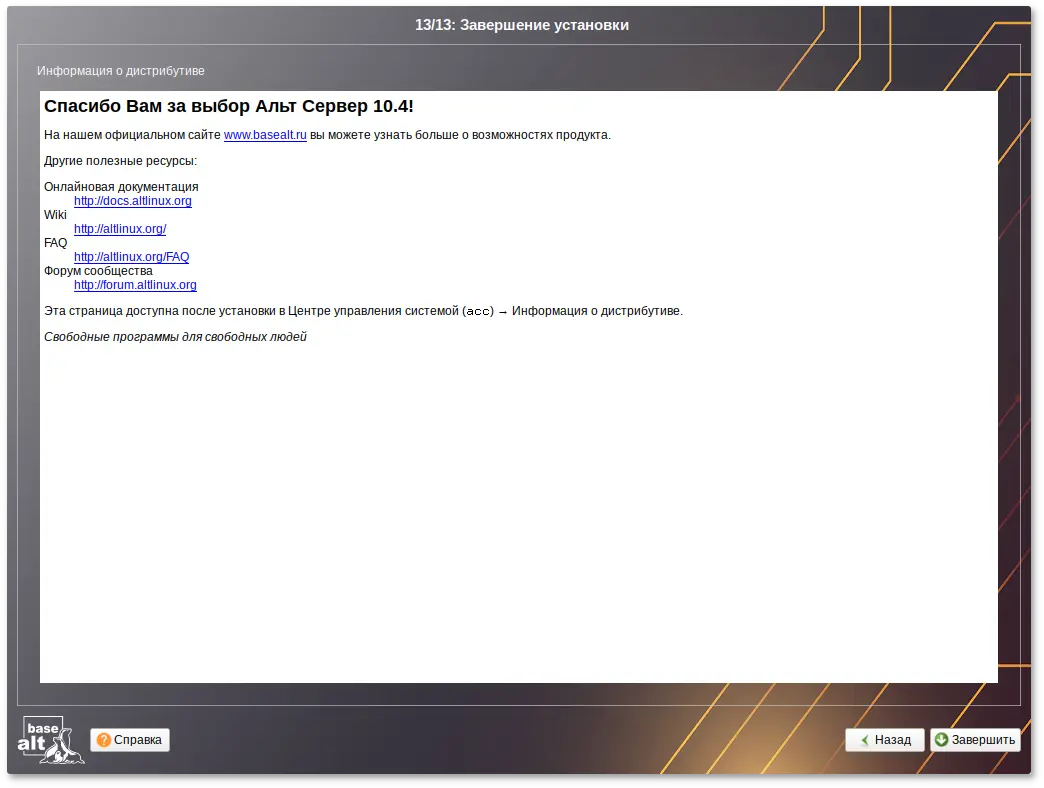The height and width of the screenshot is (788, 1044).
Task: Click the monospace "acc" text
Action: (x=480, y=312)
